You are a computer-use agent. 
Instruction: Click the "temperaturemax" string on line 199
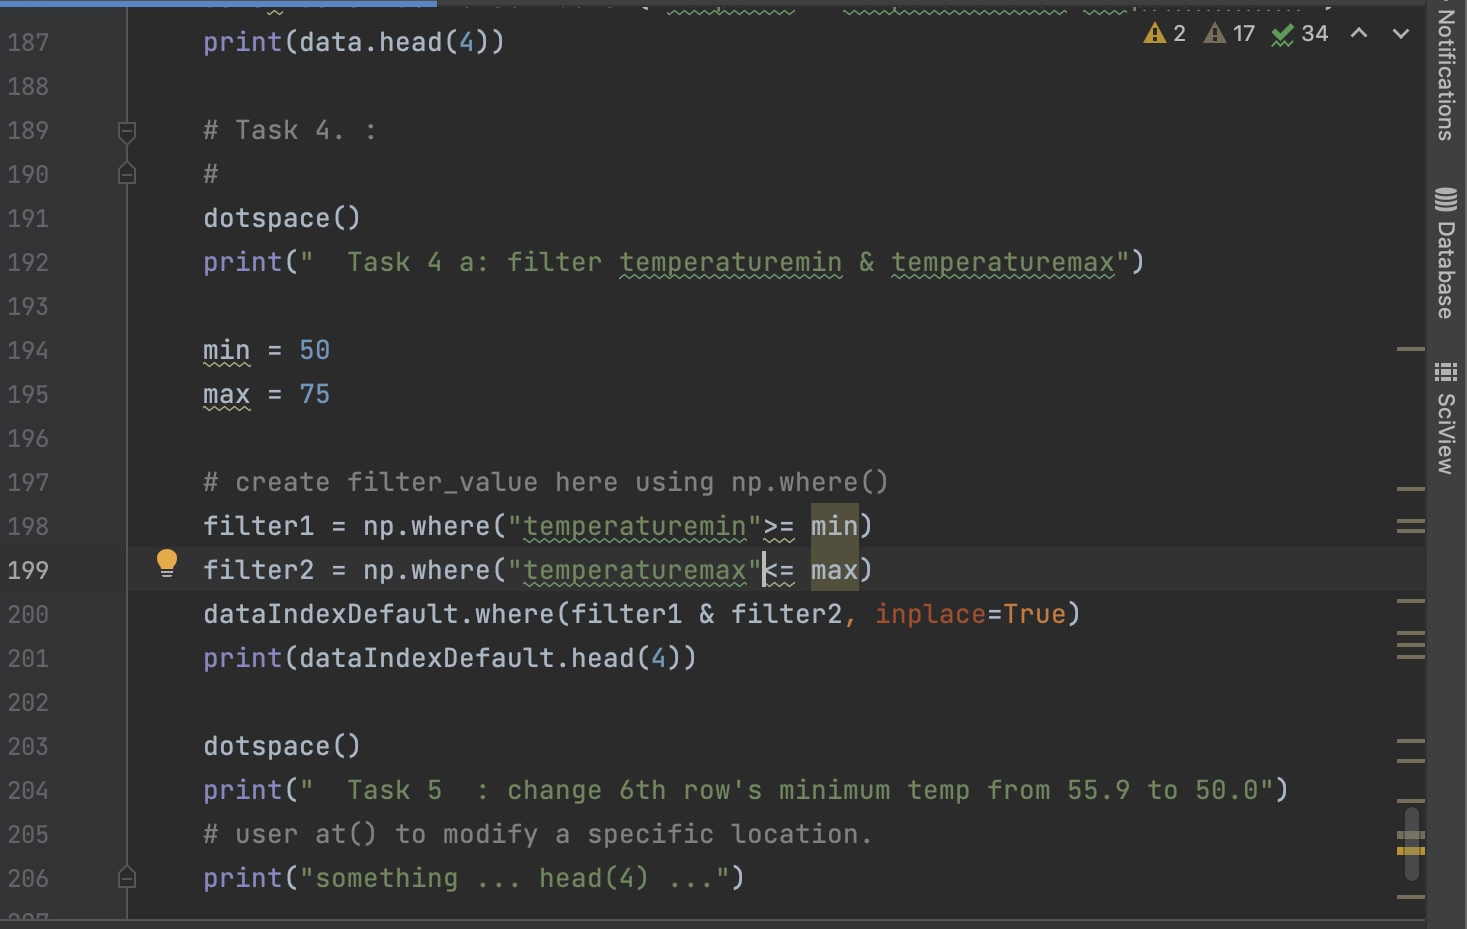pos(635,570)
